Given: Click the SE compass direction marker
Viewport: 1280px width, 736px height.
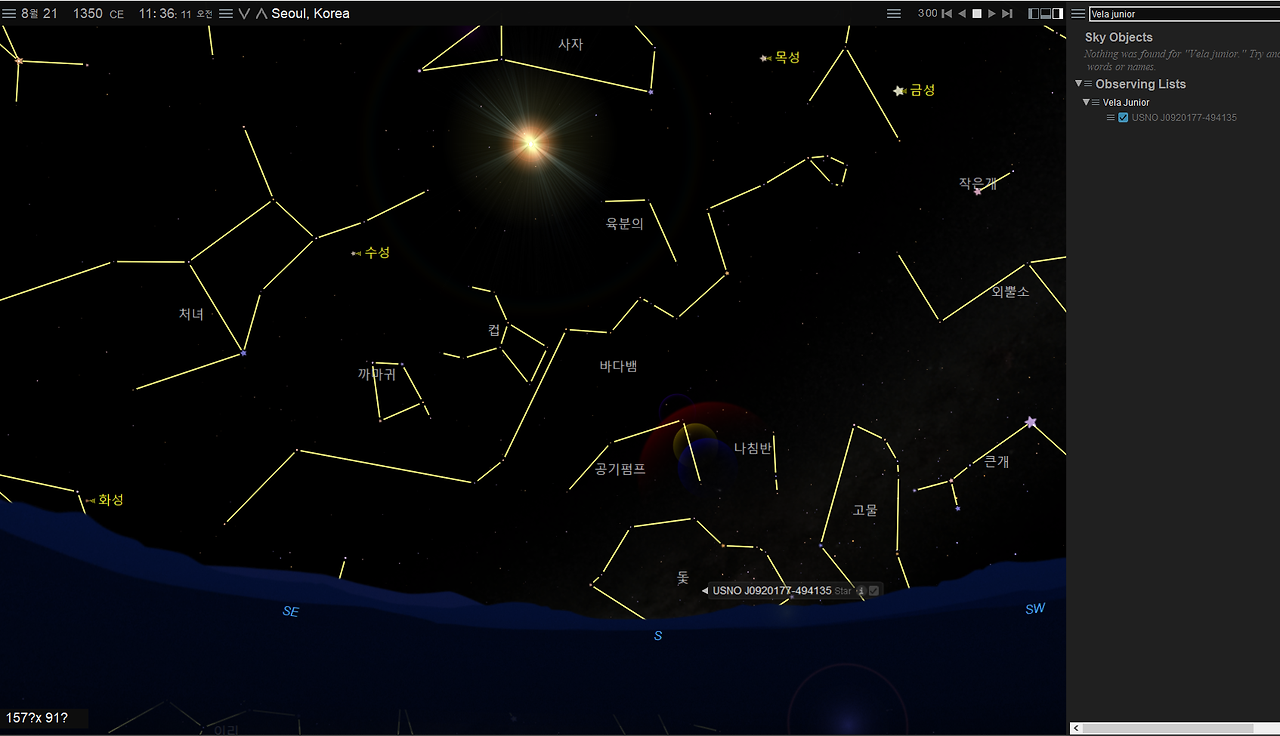Looking at the screenshot, I should [291, 611].
